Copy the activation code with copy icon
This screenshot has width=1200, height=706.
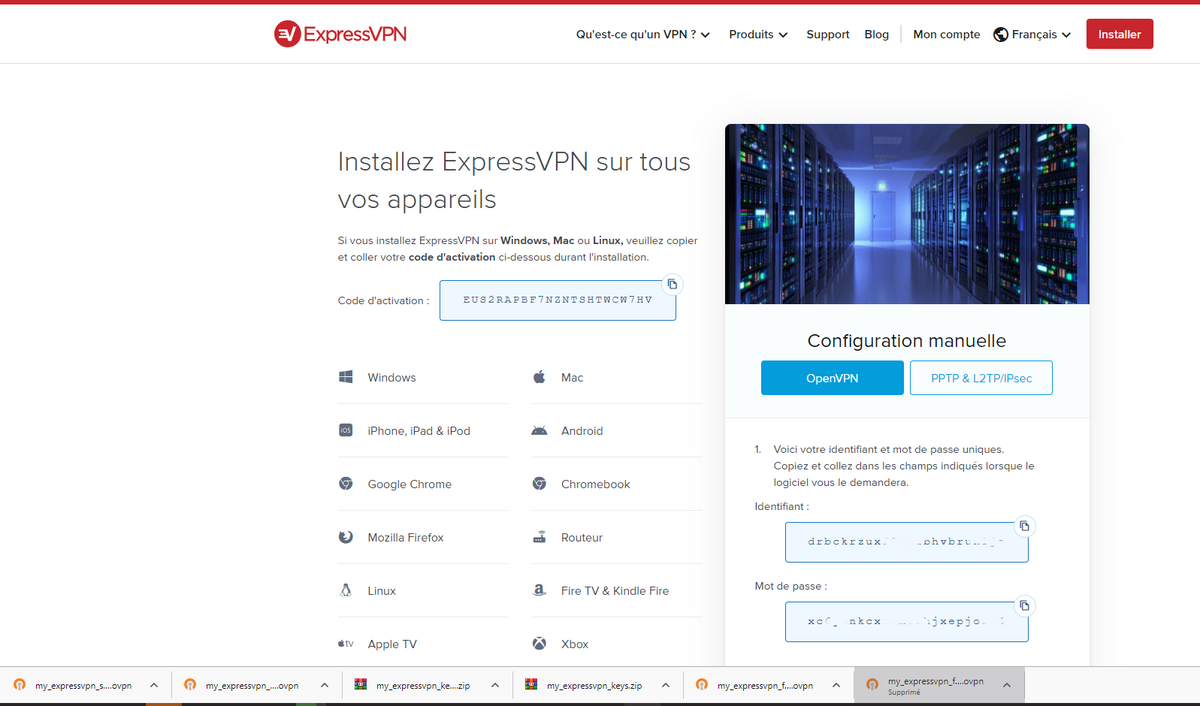coord(673,284)
